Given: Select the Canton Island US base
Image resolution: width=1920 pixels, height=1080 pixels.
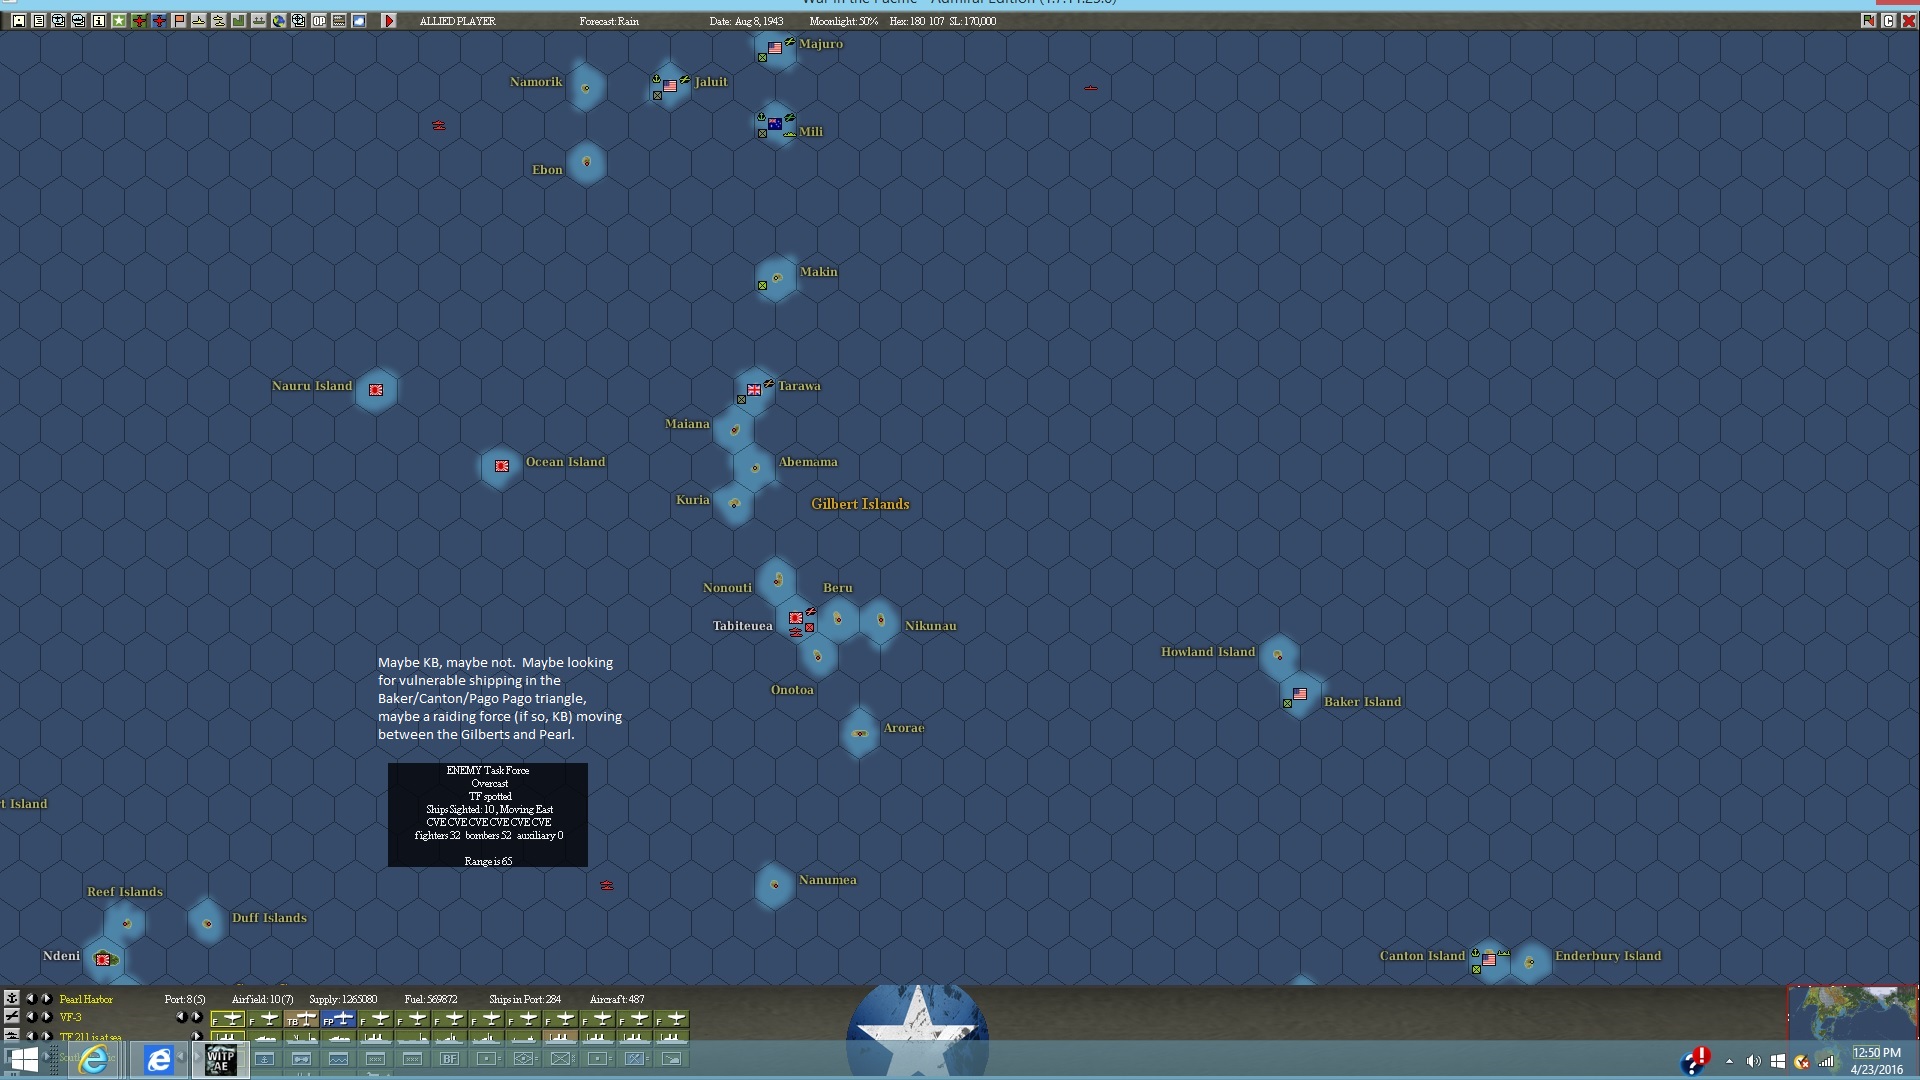Looking at the screenshot, I should 1489,959.
